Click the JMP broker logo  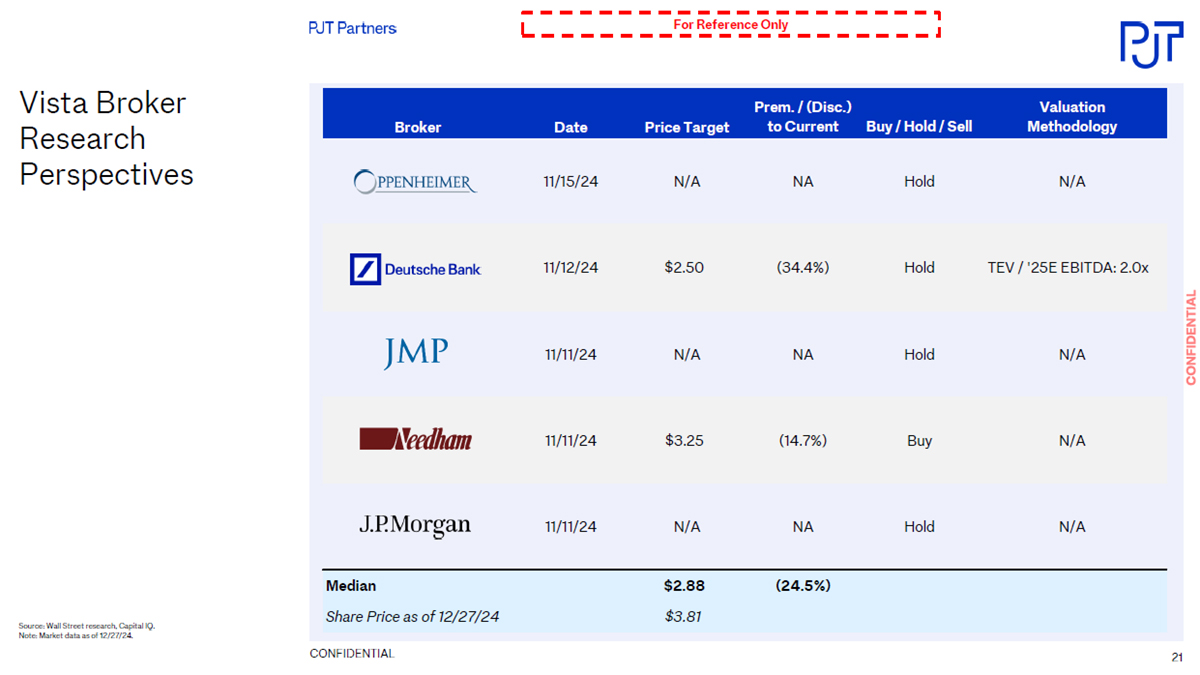coord(416,353)
